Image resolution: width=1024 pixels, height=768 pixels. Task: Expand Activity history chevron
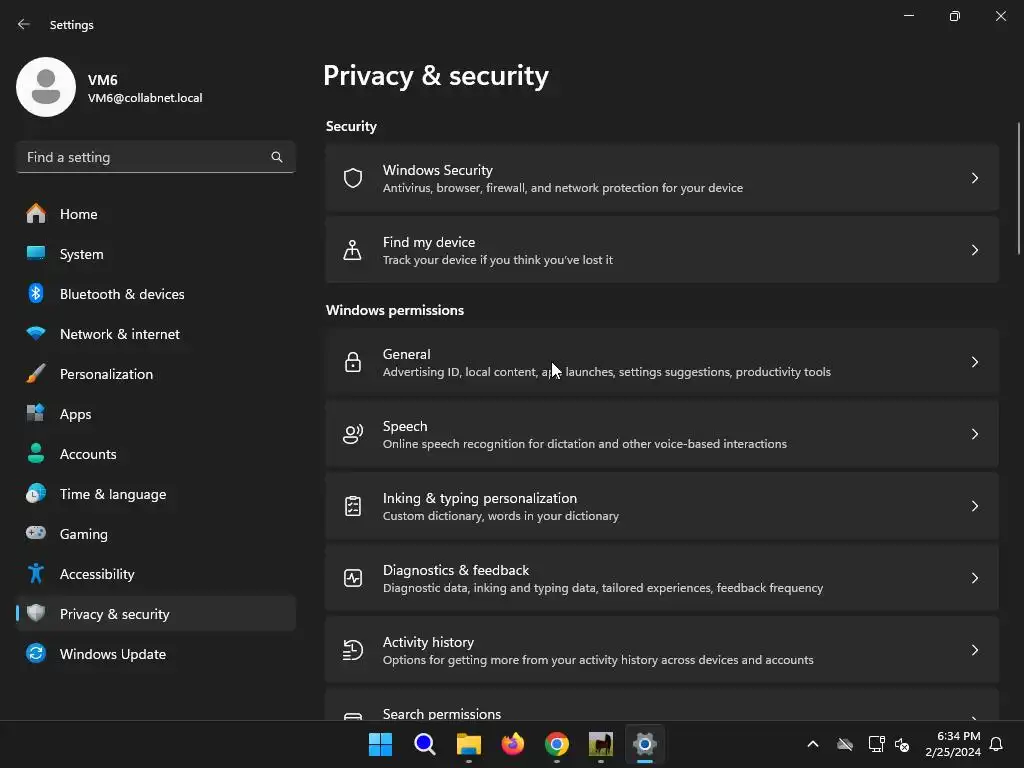point(974,650)
